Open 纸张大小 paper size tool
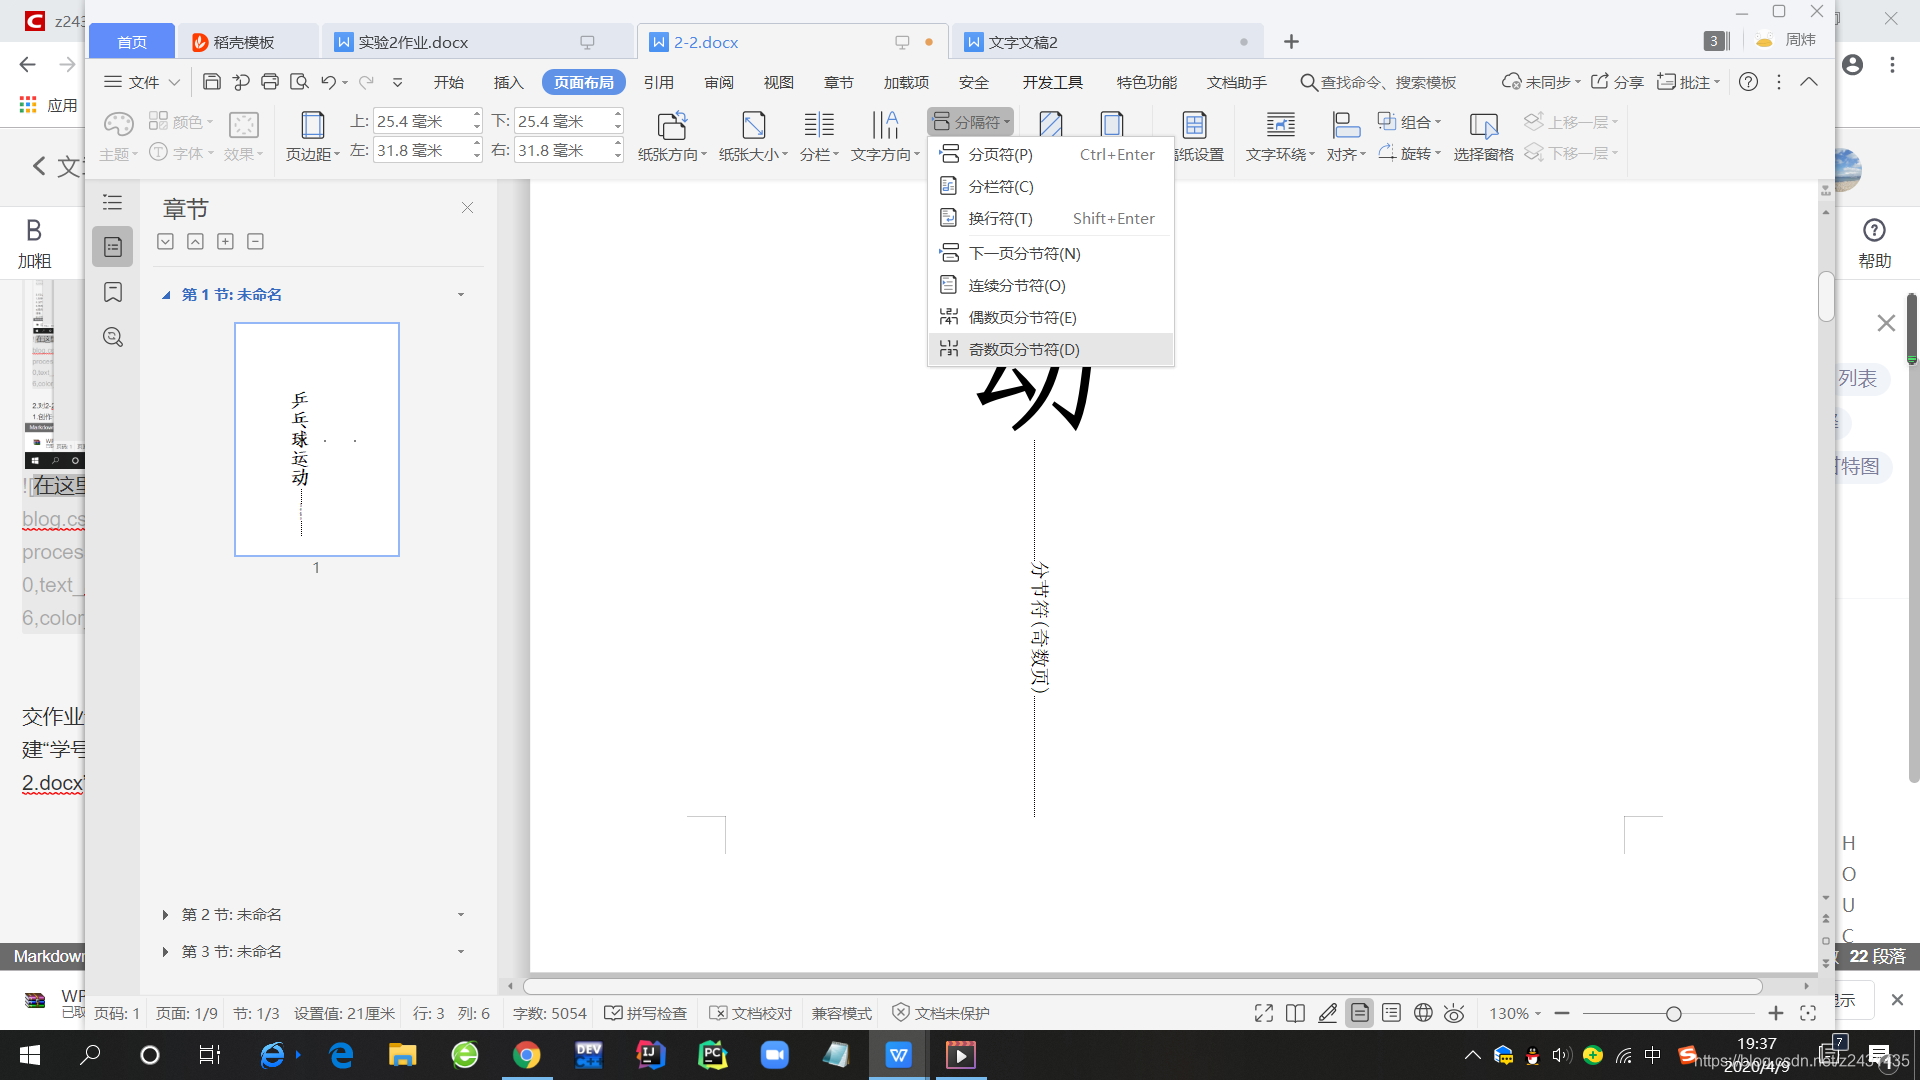This screenshot has height=1080, width=1920. tap(753, 136)
